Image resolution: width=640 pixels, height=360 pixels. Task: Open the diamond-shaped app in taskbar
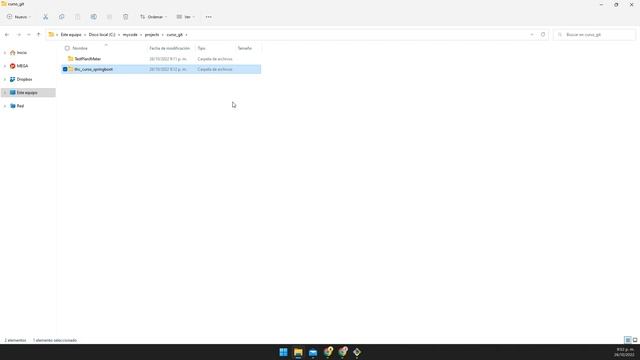357,352
